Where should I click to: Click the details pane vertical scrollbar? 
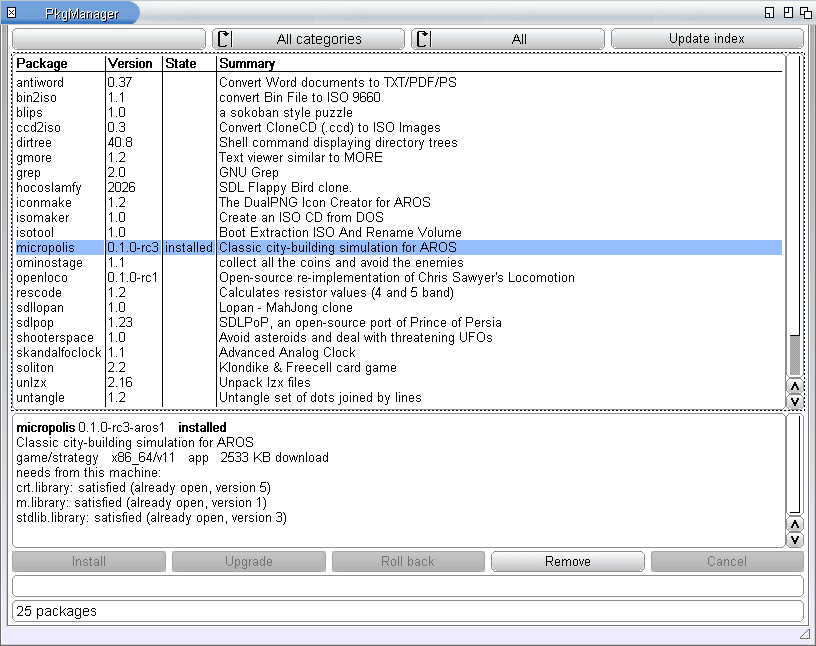795,464
